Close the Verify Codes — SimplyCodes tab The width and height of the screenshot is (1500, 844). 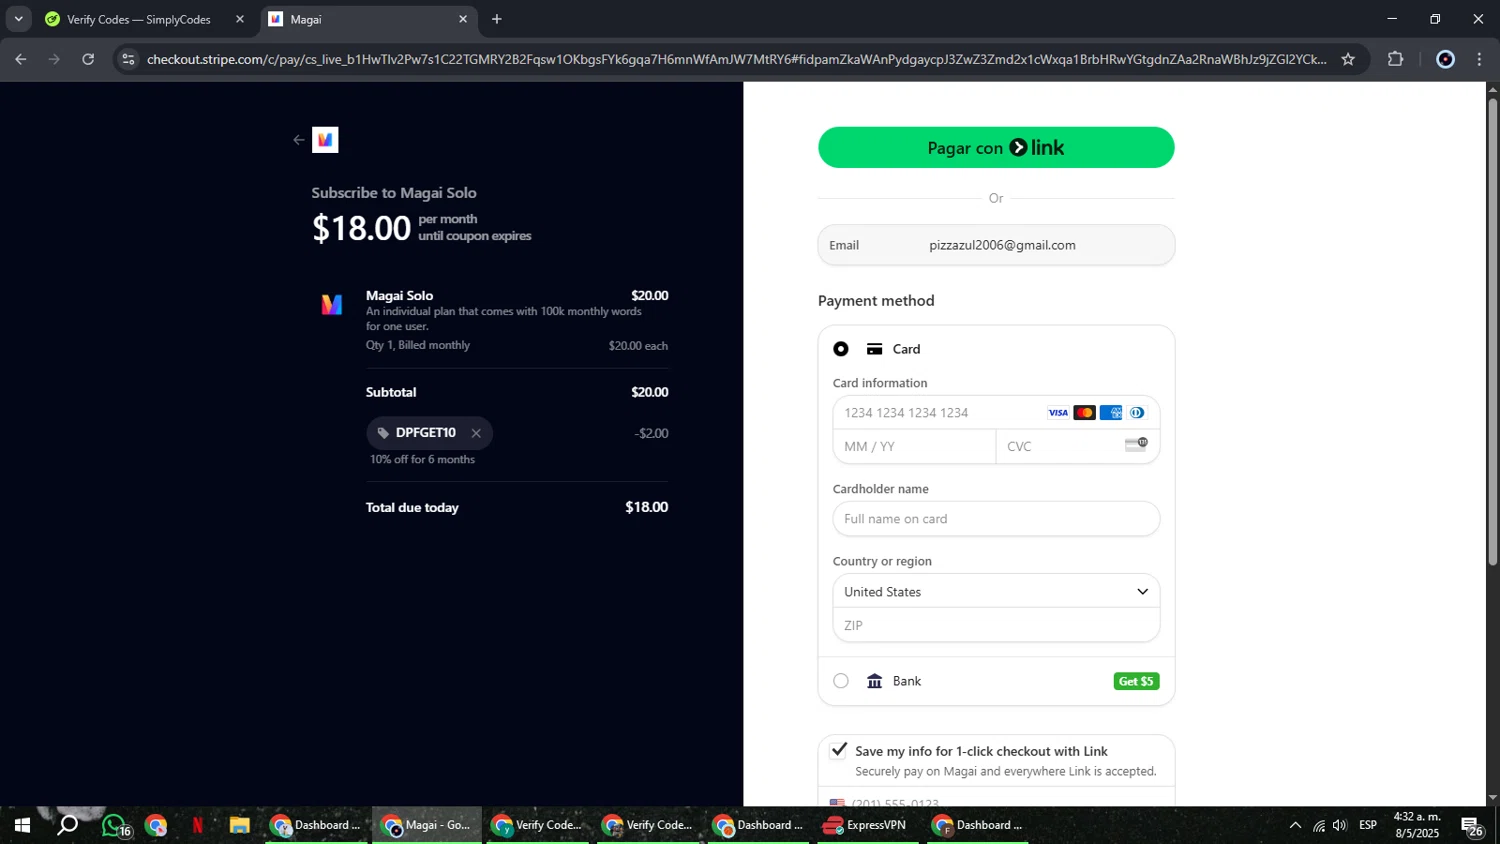pyautogui.click(x=240, y=19)
